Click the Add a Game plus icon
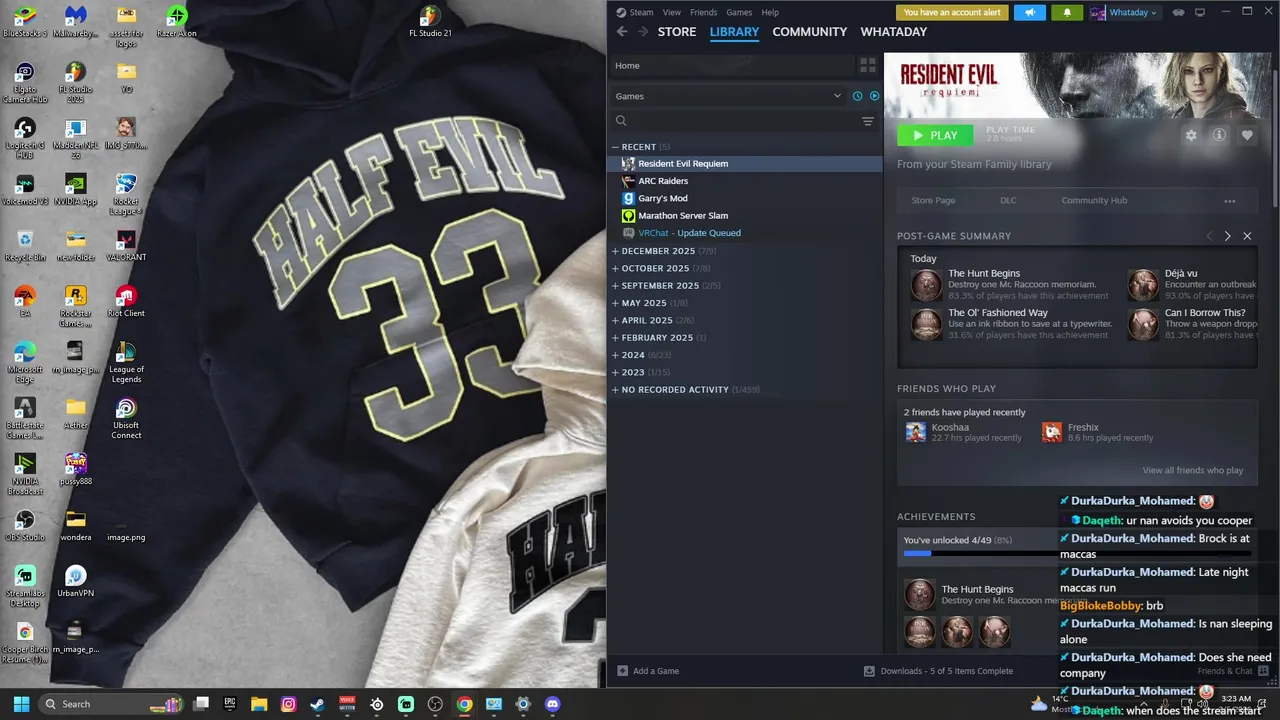Screen dimensions: 1280x720 click(x=623, y=671)
